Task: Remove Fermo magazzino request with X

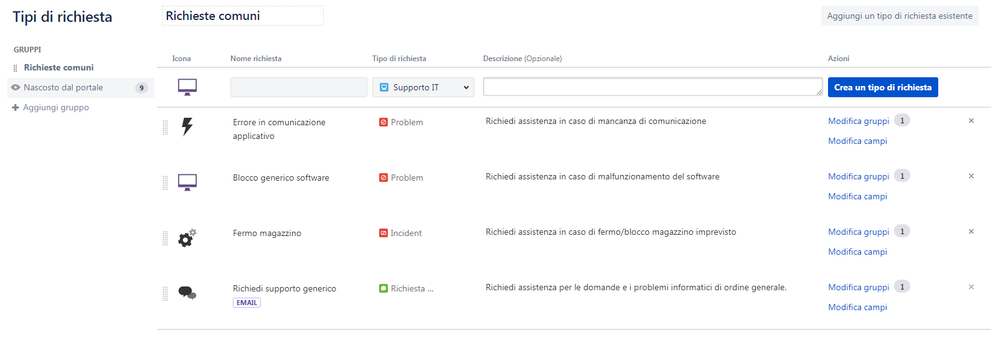Action: coord(971,232)
